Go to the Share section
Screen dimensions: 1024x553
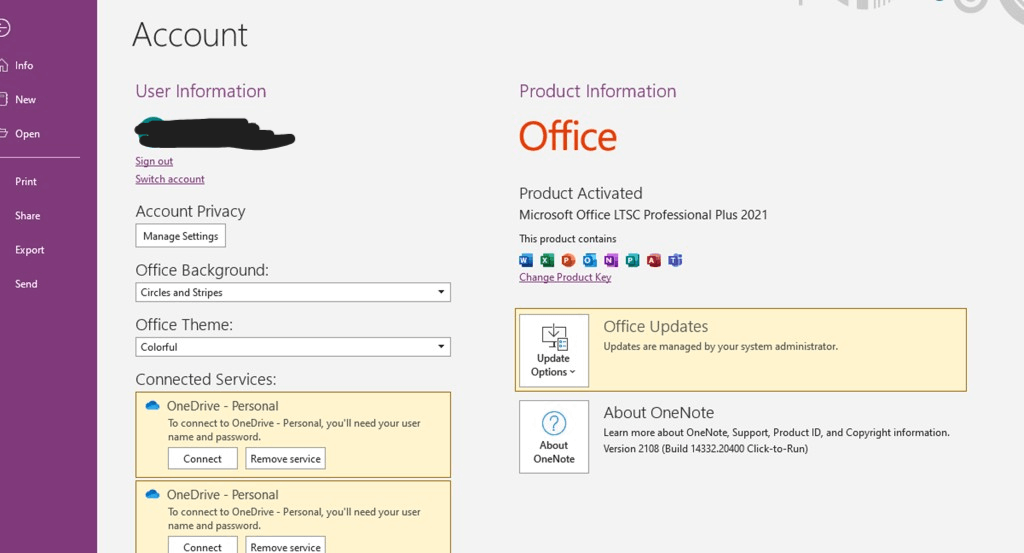click(x=27, y=215)
